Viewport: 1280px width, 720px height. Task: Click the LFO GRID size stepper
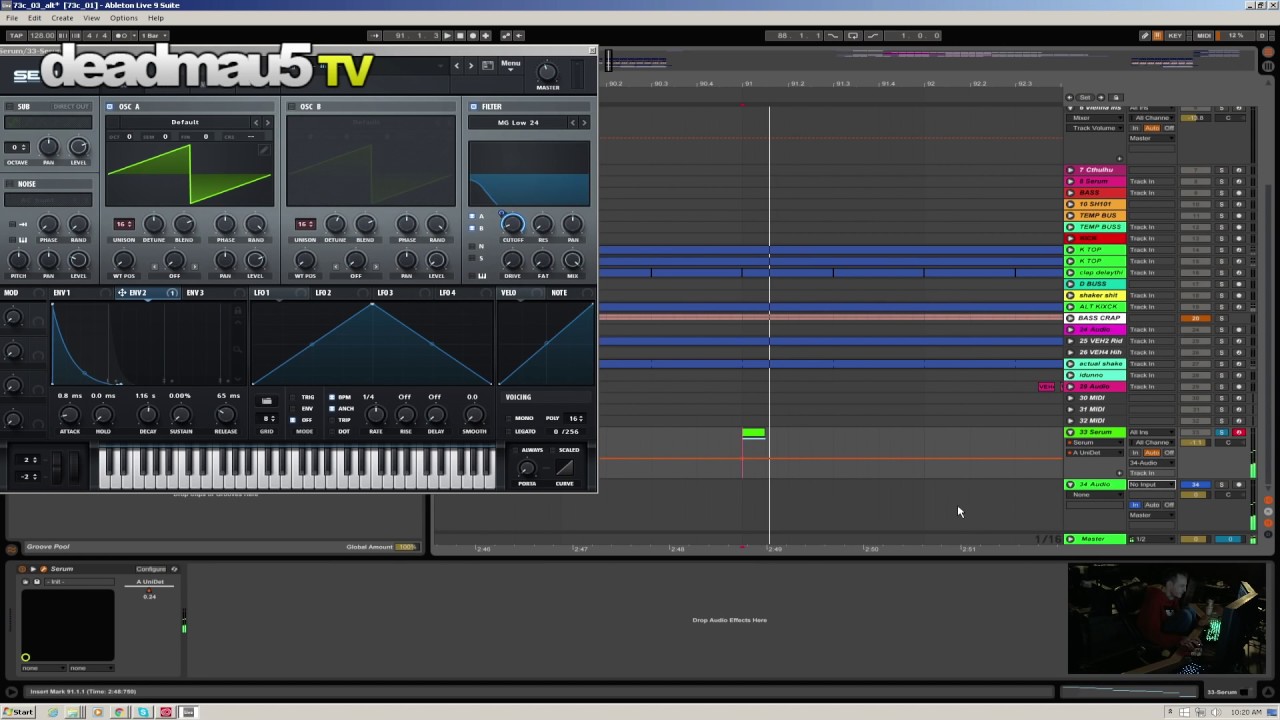click(267, 418)
